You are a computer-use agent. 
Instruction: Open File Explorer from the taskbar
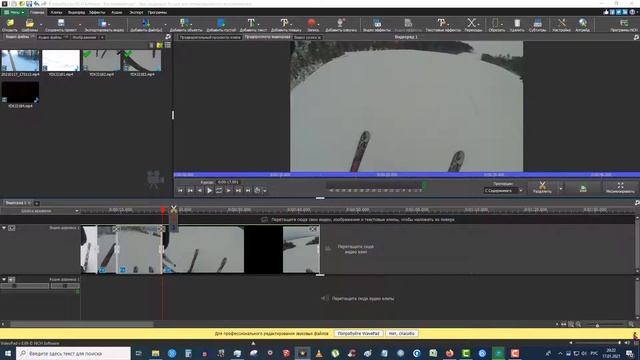[156, 353]
